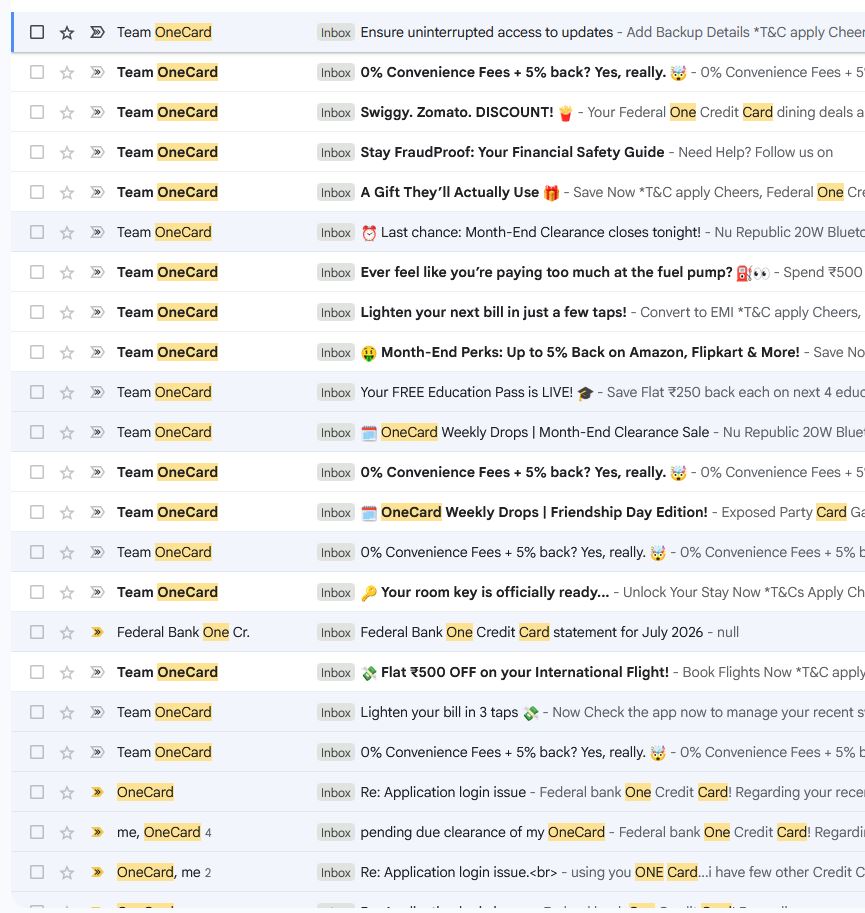Open 'Re: Application login issue.<br>' conversation
Screen dimensions: 865x913
[459, 872]
